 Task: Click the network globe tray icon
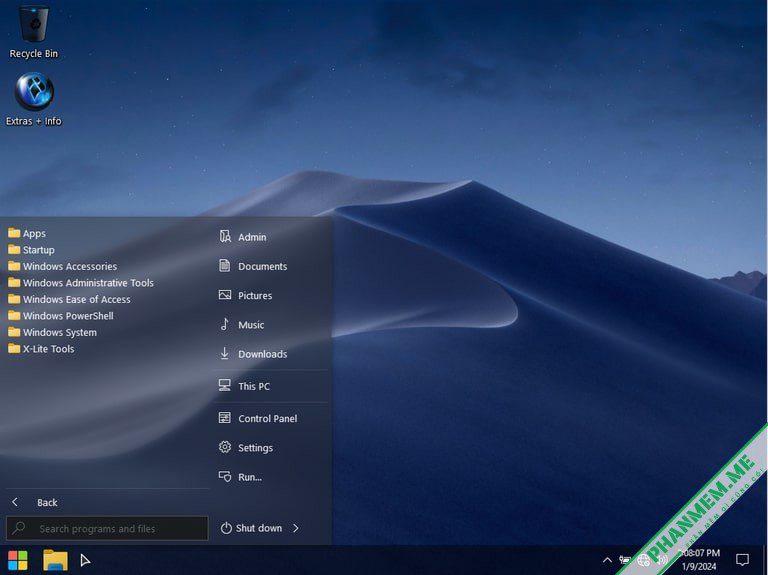644,560
